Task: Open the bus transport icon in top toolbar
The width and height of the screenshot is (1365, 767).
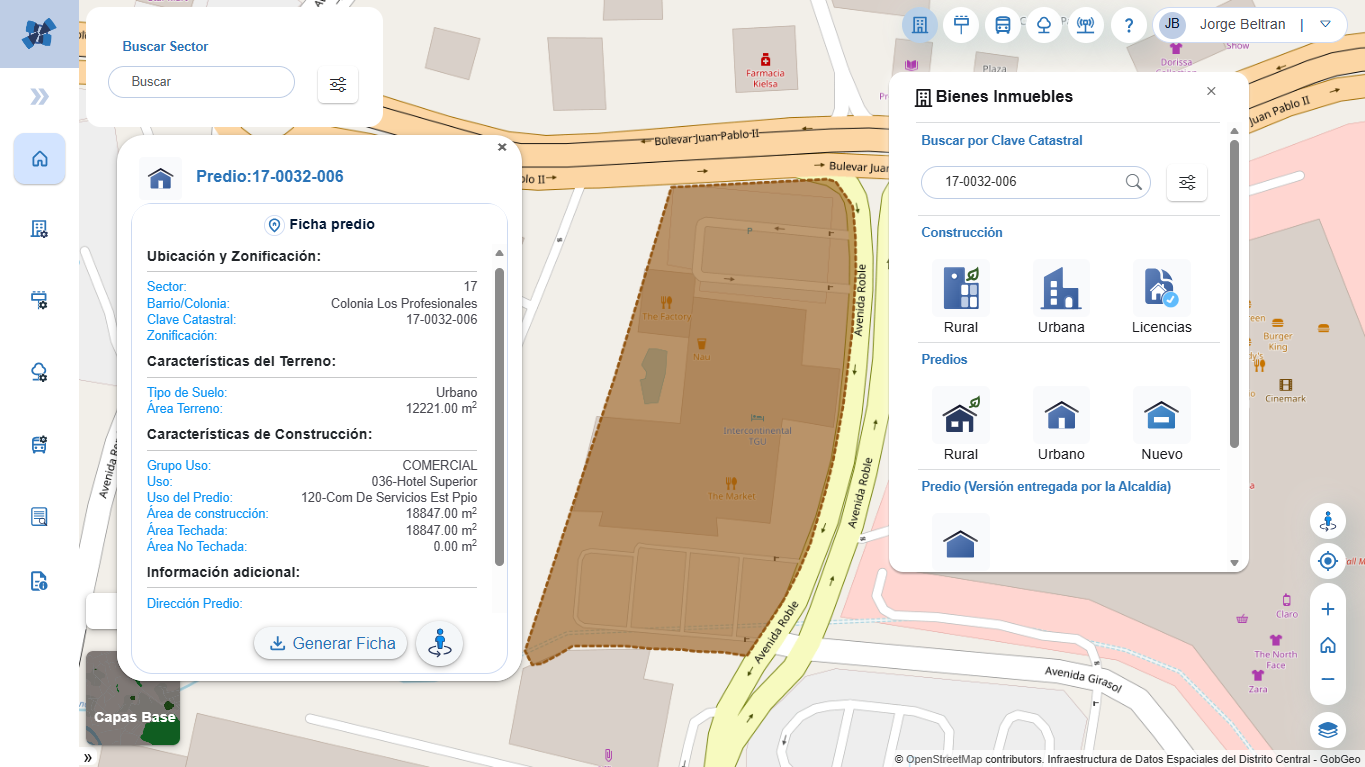Action: [1002, 25]
